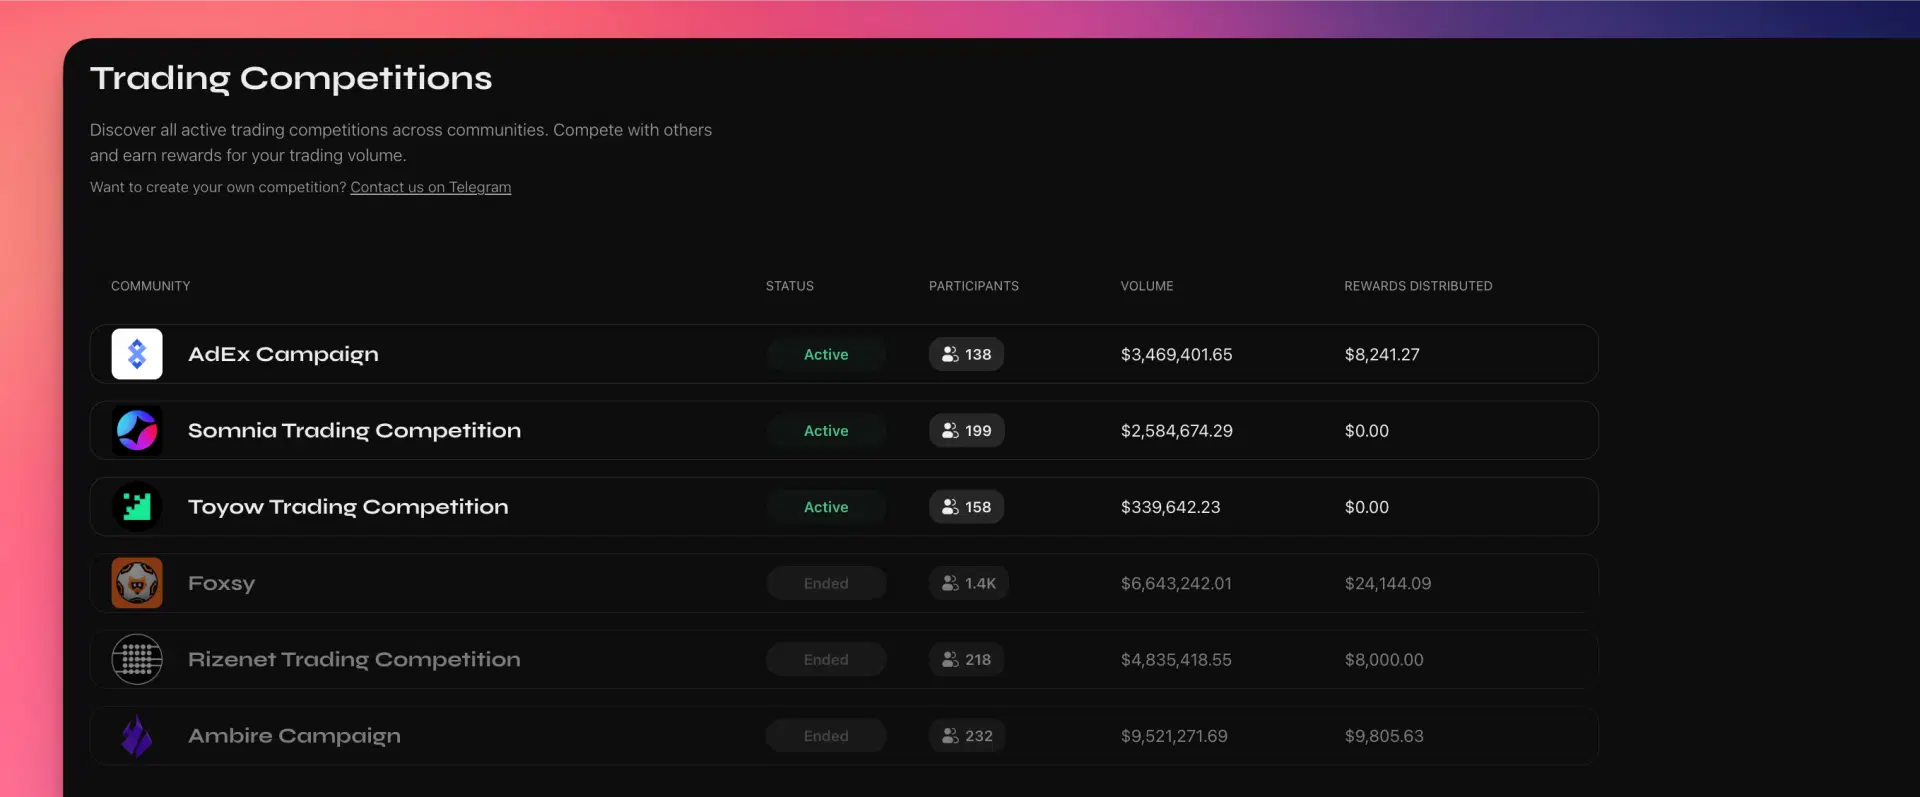Screen dimensions: 1920x797
Task: Click the 232 participants count for Ambire
Action: tap(979, 736)
